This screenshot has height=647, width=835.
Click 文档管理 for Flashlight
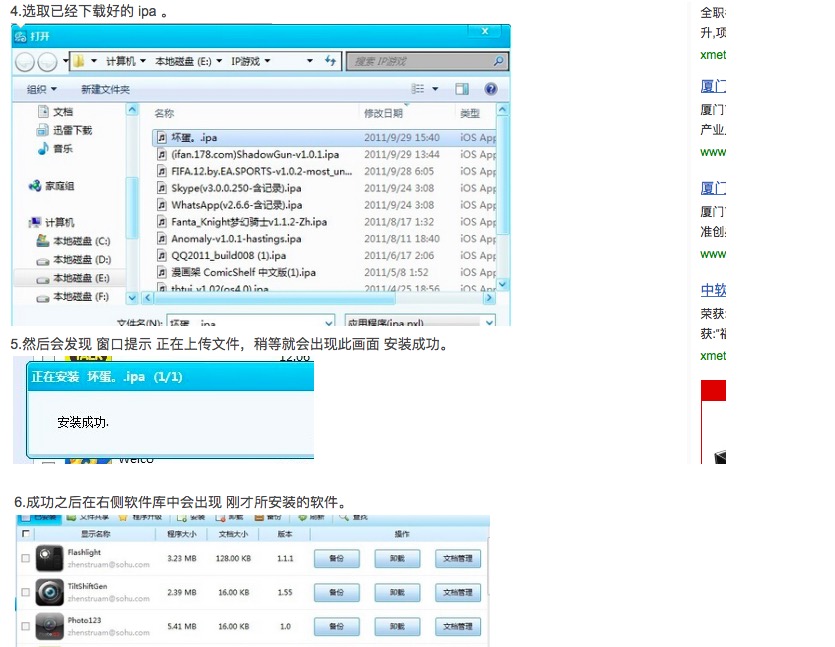point(458,559)
